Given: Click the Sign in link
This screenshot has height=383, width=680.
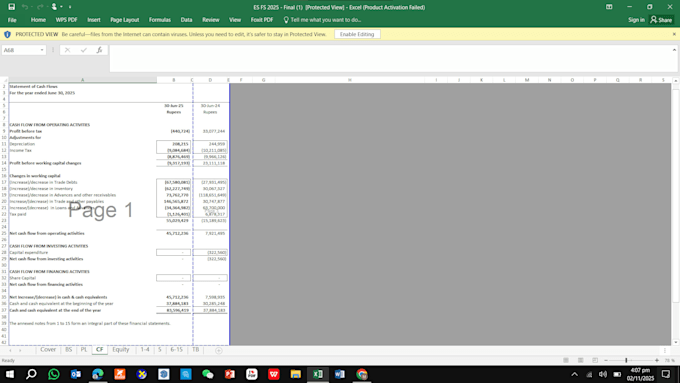Looking at the screenshot, I should click(x=636, y=20).
